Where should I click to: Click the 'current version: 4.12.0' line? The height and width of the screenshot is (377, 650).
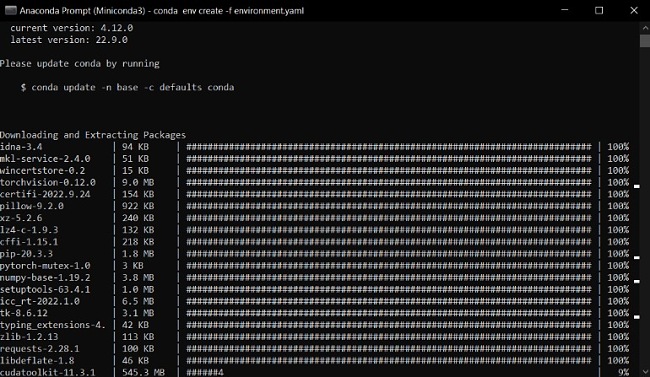coord(72,28)
